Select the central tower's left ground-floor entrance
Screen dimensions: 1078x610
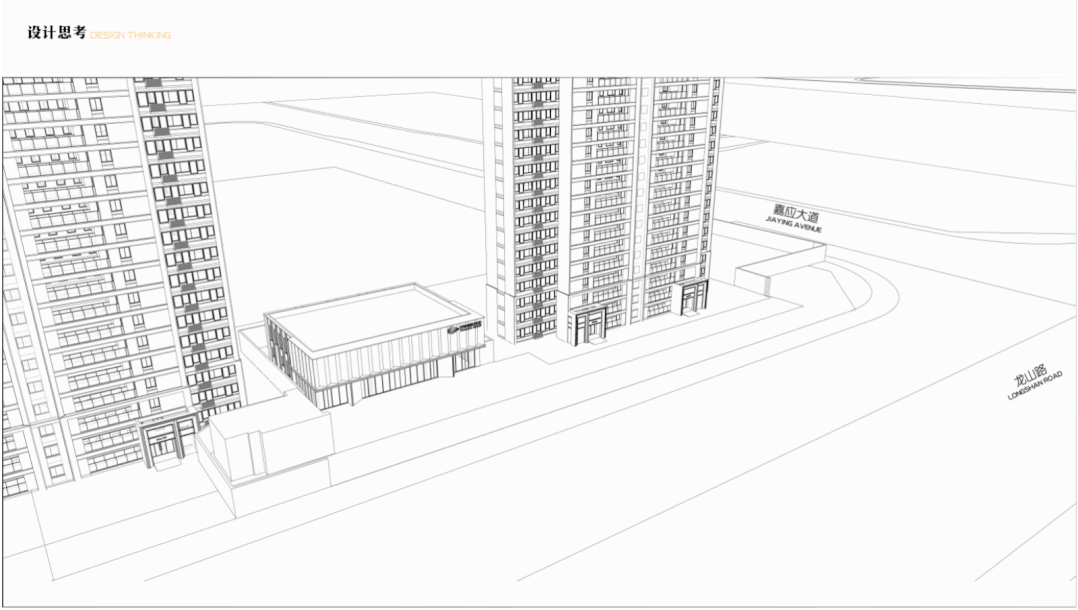[x=587, y=326]
